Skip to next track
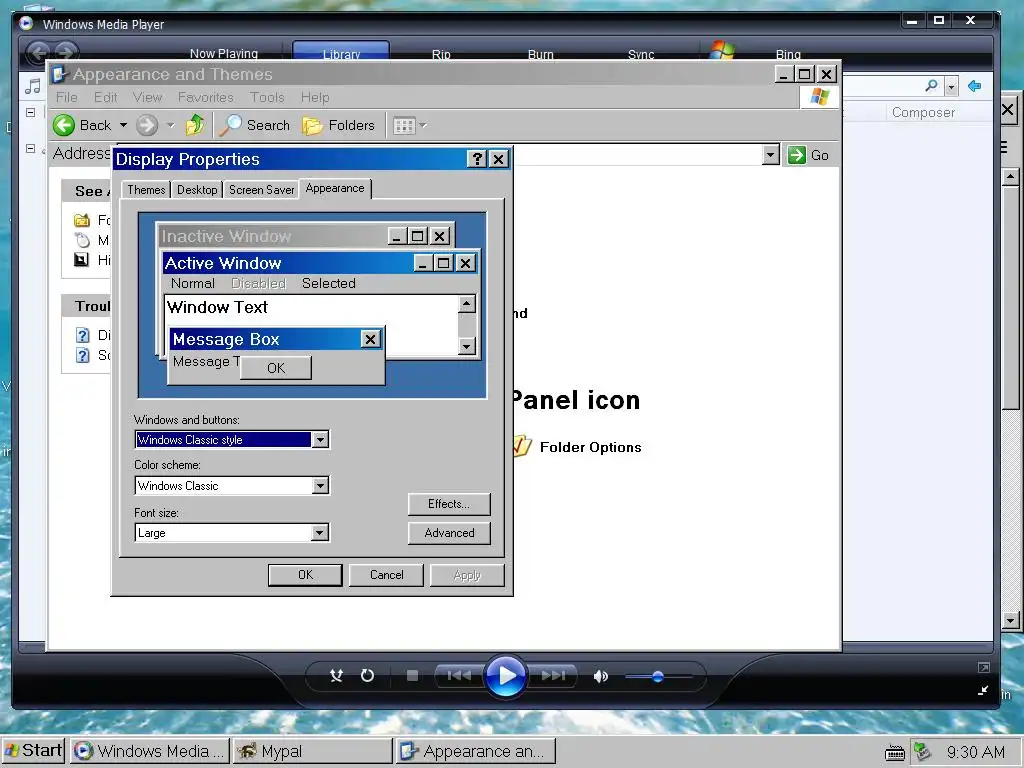1024x768 pixels. click(x=553, y=675)
